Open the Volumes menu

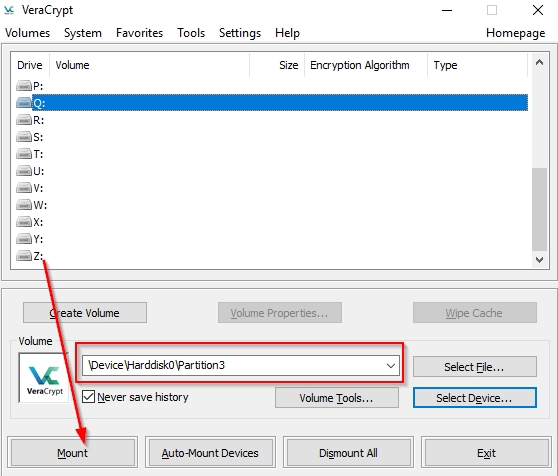tap(27, 33)
